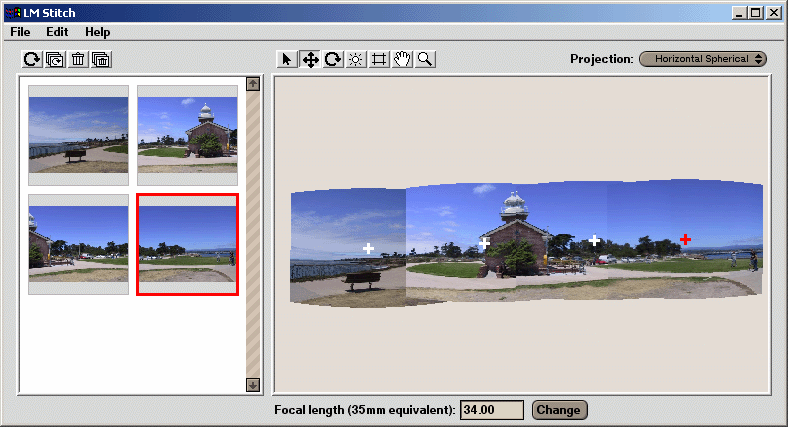Click the white cross marker over the parked cars
The width and height of the screenshot is (788, 427).
point(595,240)
